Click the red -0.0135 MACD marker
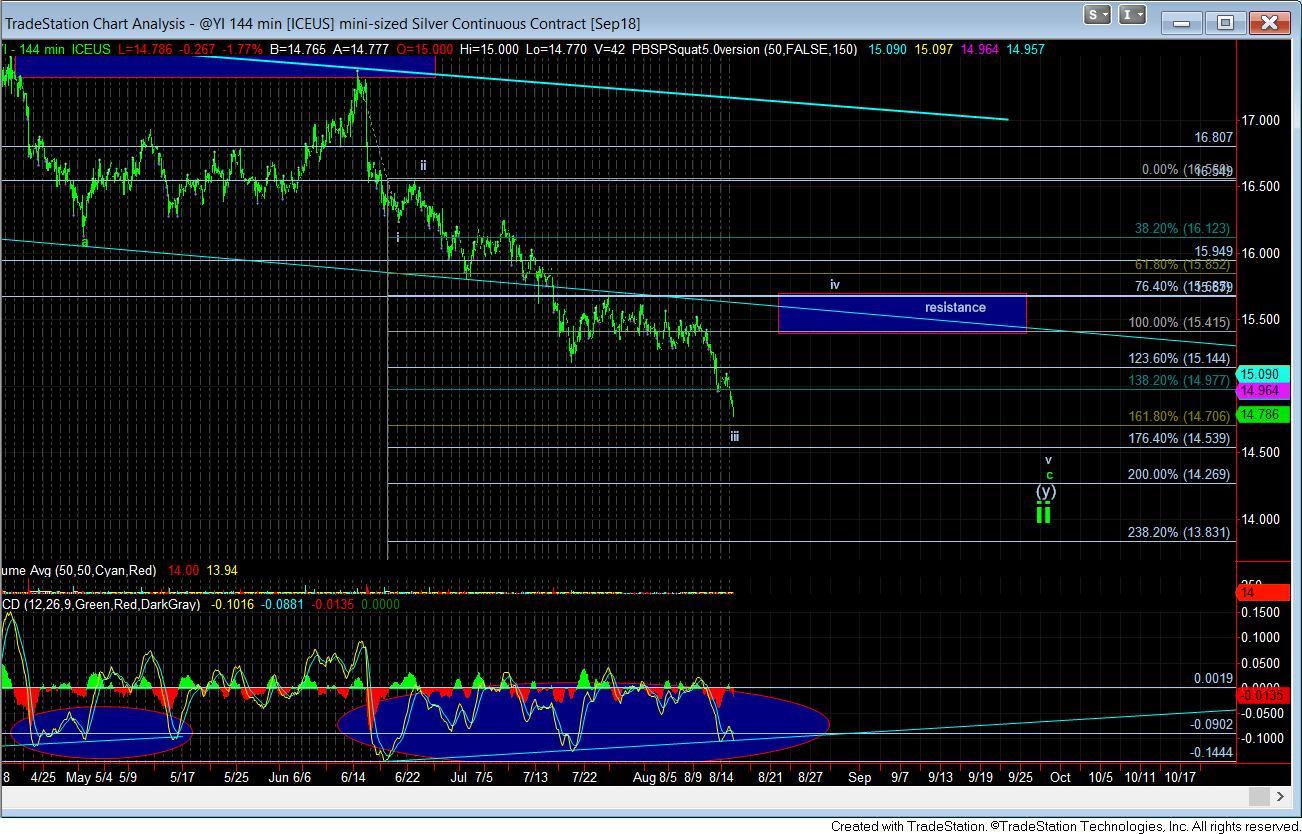Viewport: 1302px width, 834px height. pos(1261,695)
